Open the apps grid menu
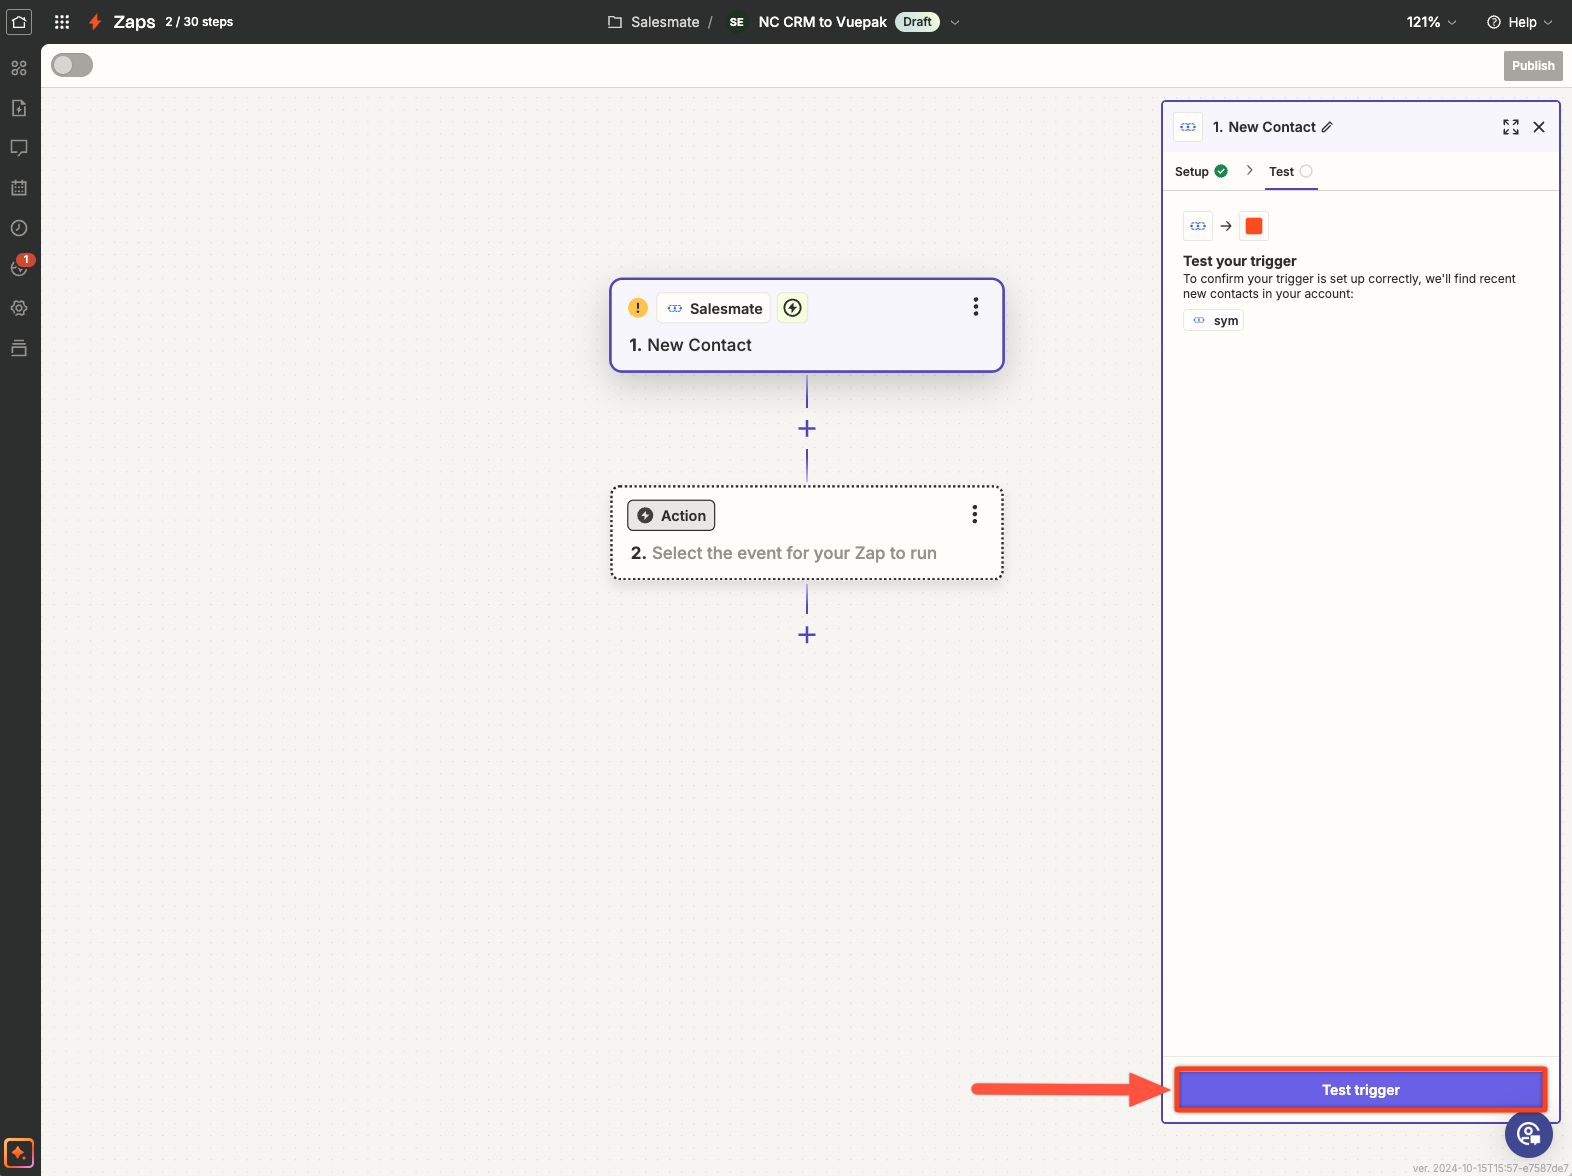This screenshot has width=1572, height=1176. click(62, 21)
